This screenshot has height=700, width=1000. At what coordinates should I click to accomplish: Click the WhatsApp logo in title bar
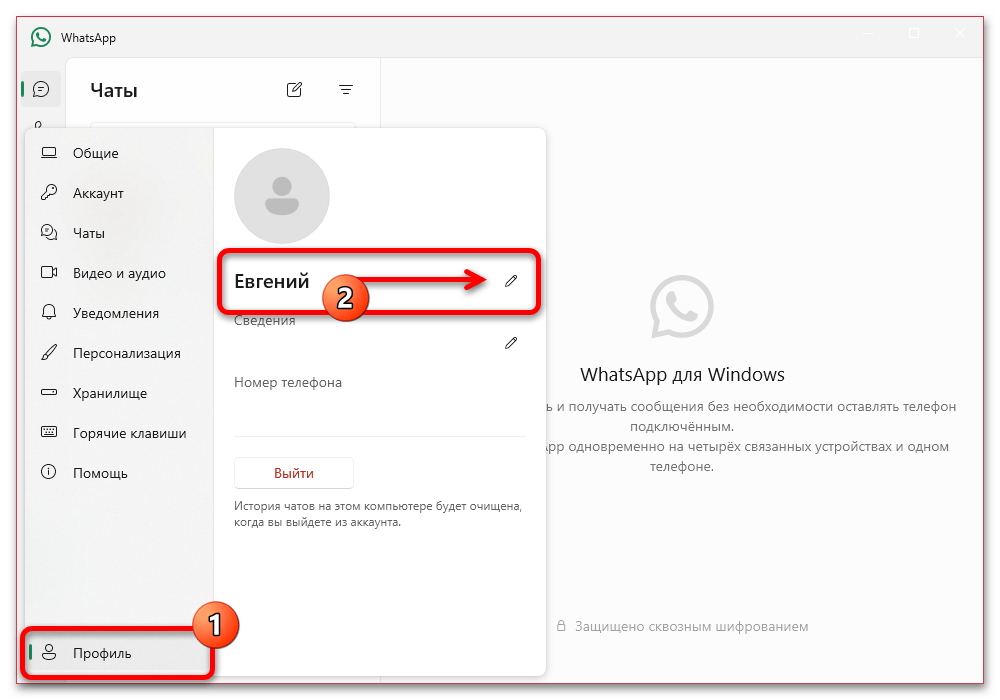tap(41, 38)
